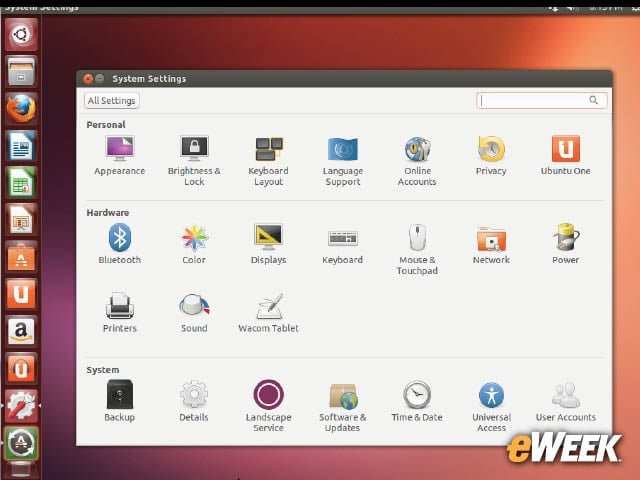Open Amazon launcher icon

click(21, 331)
